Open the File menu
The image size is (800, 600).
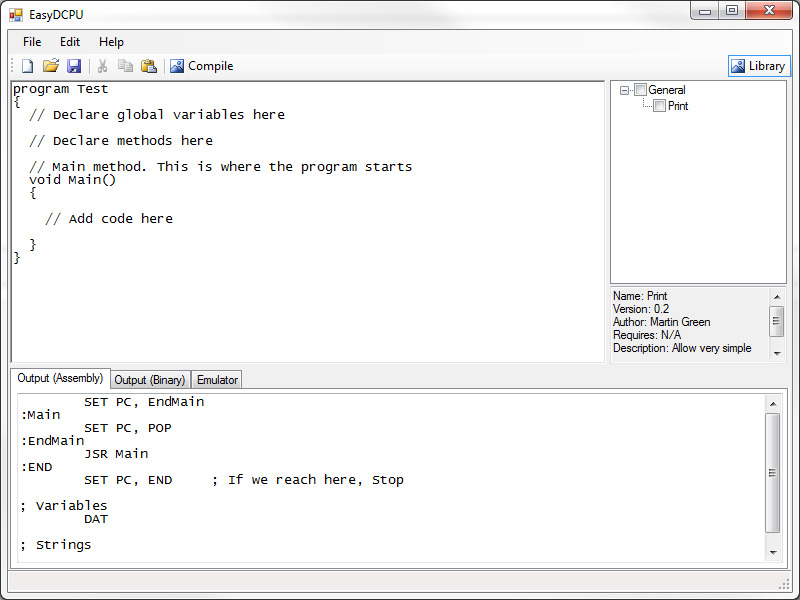click(32, 42)
